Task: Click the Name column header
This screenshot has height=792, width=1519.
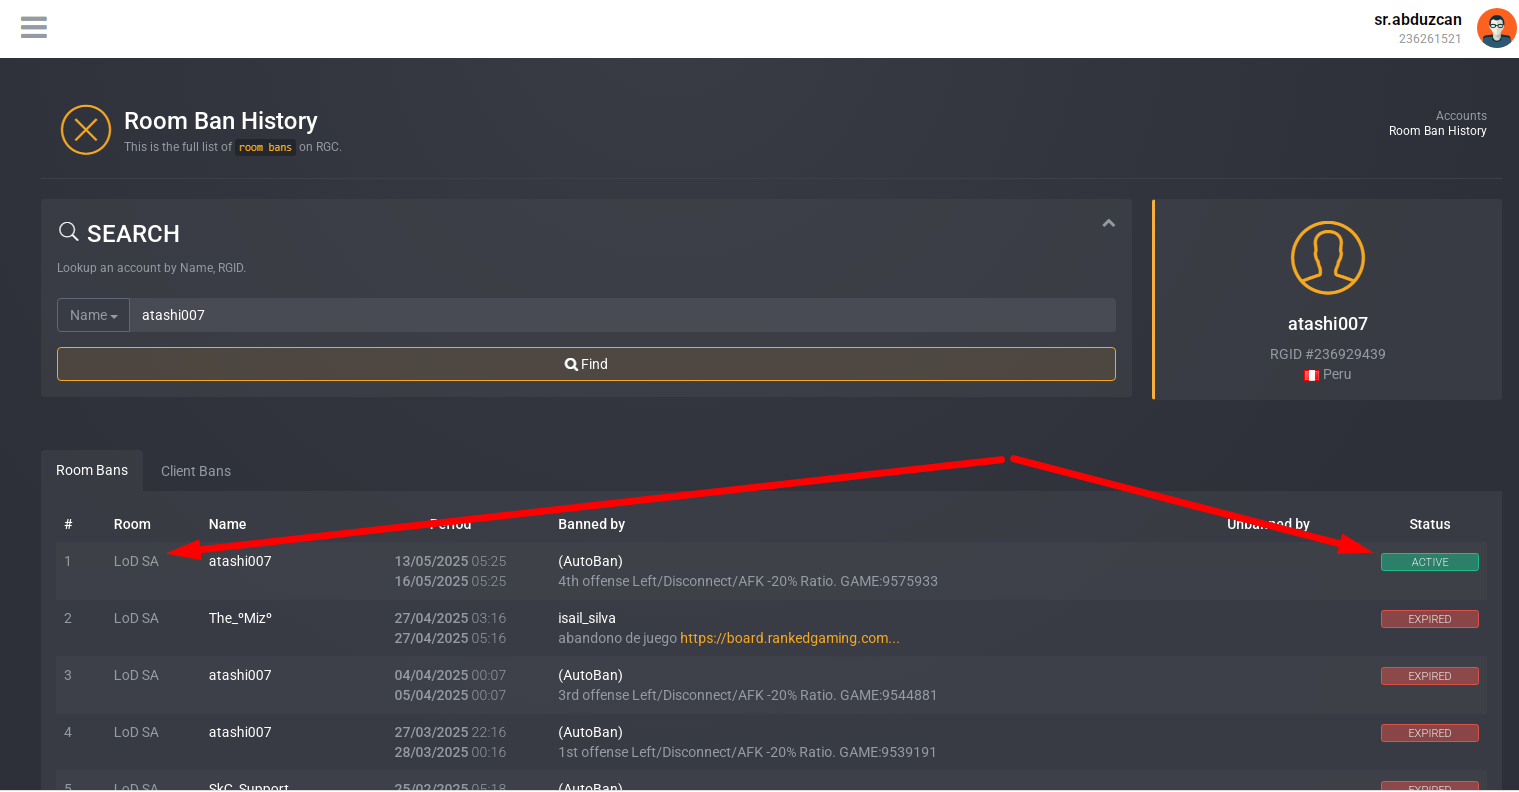Action: click(227, 524)
